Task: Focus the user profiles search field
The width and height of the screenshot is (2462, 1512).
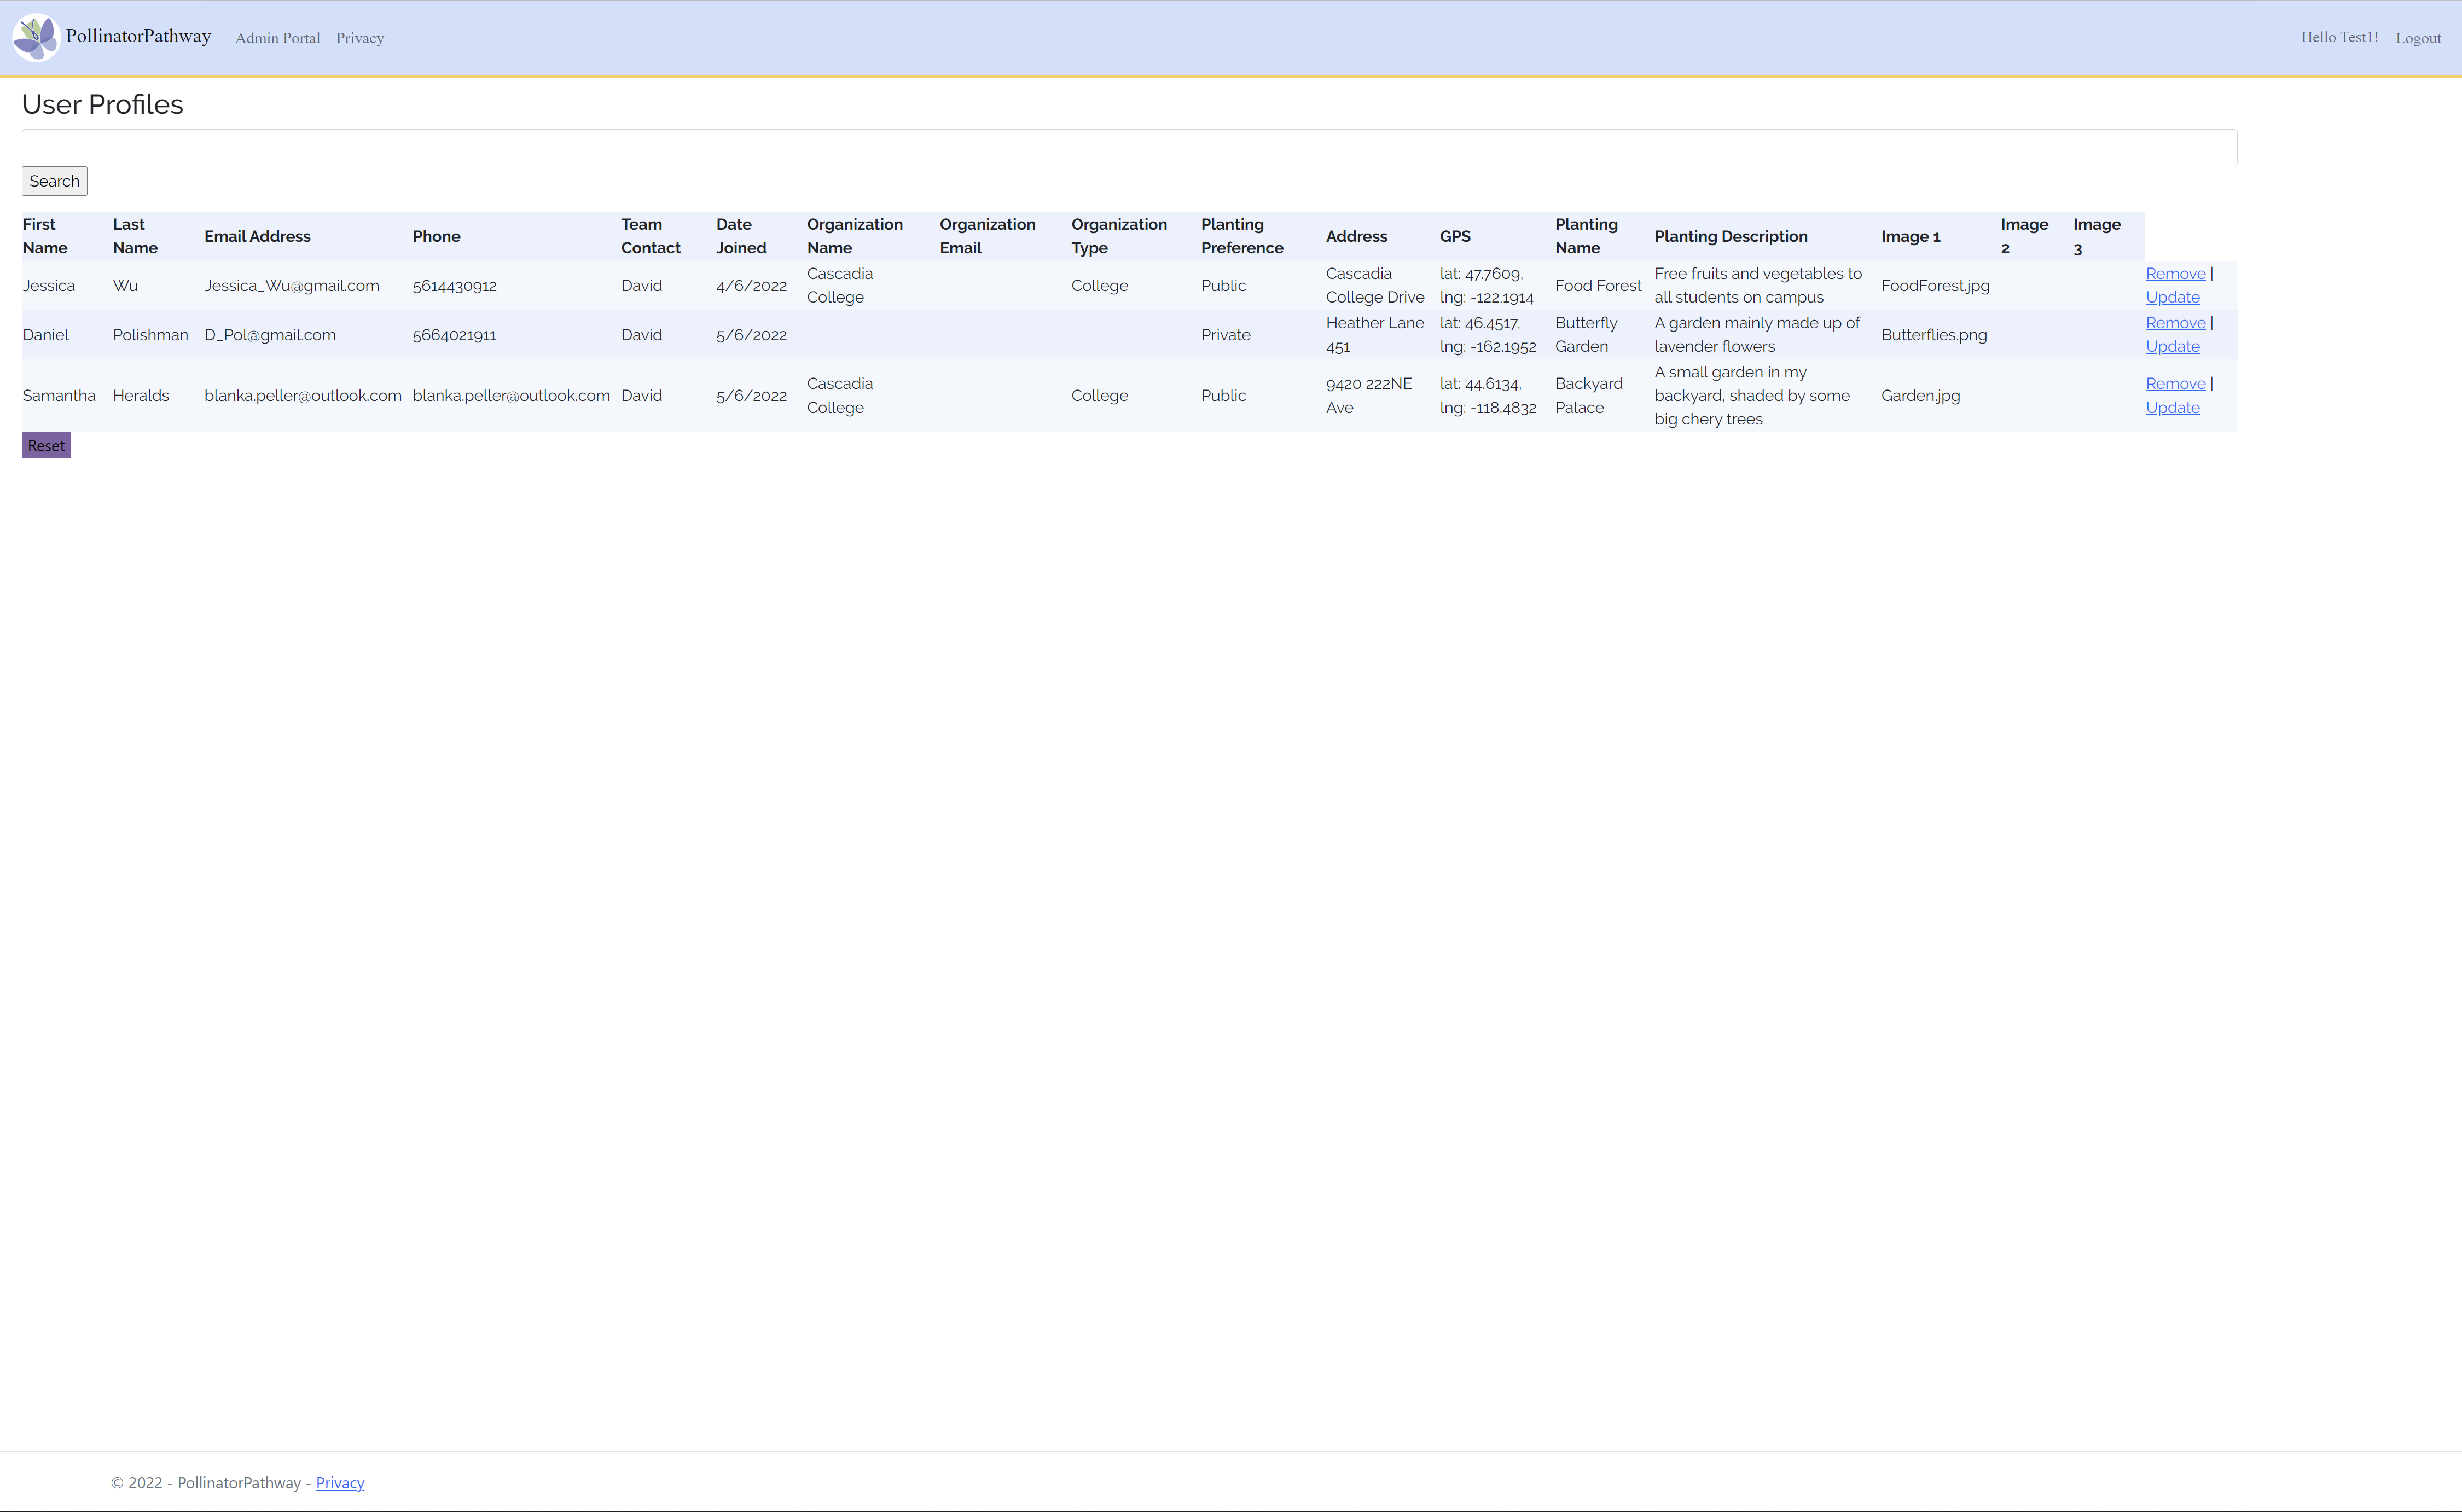Action: (x=1129, y=148)
